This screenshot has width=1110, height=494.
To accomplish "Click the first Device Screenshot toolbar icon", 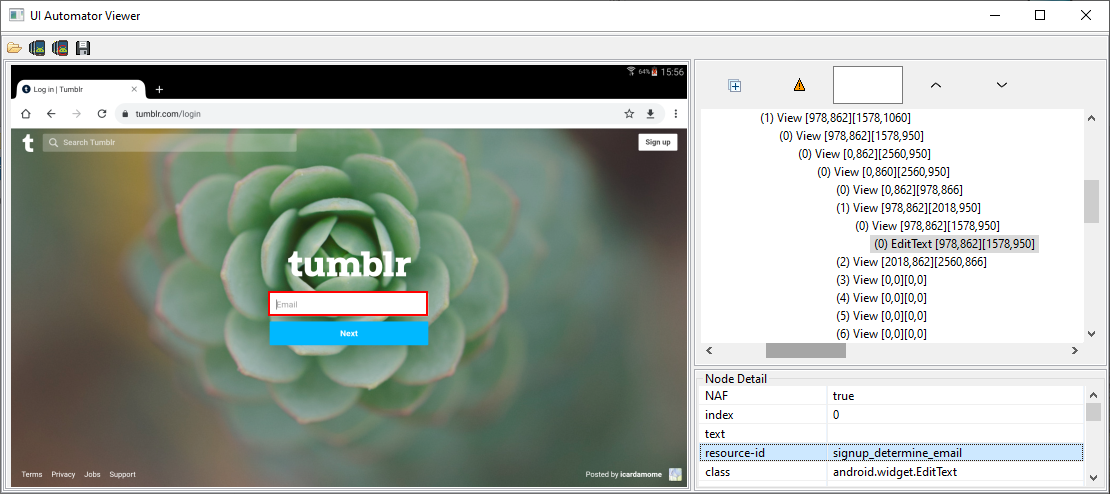I will coord(37,48).
